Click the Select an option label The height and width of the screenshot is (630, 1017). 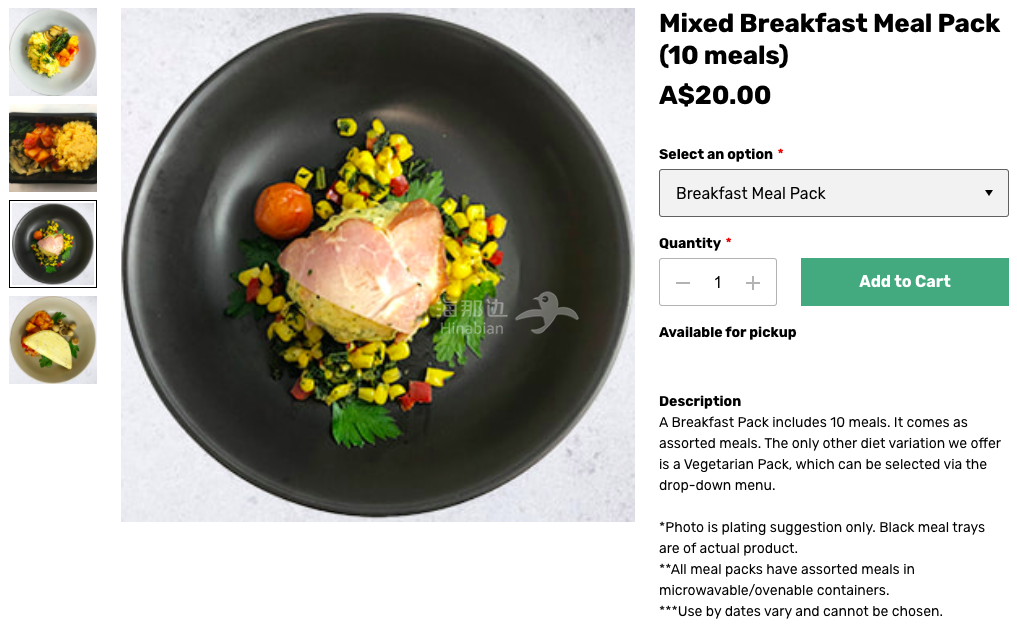tap(715, 154)
